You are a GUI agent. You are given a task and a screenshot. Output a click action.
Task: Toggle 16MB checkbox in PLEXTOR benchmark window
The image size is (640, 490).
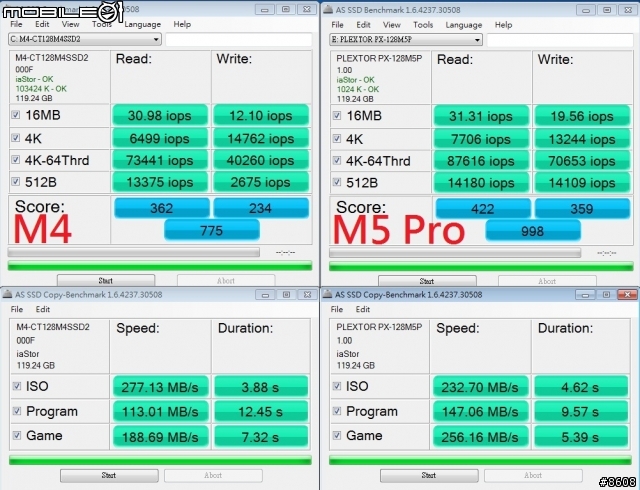coord(337,116)
